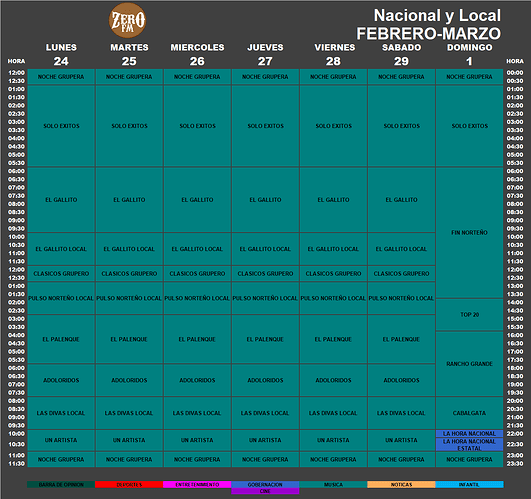
Task: Select Saturday's Un Artista block
Action: [401, 440]
